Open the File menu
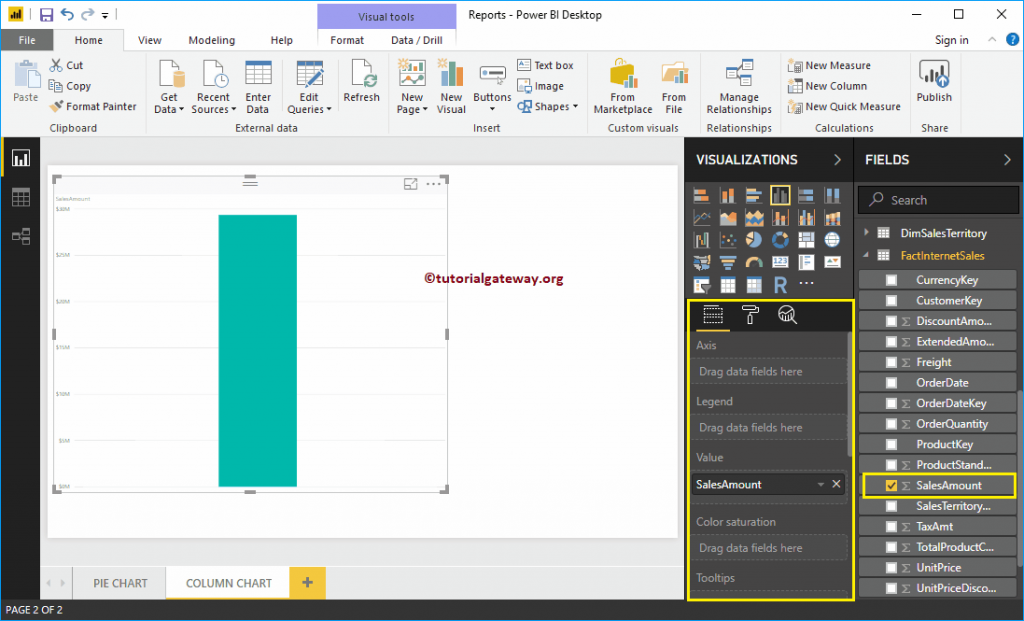 (27, 40)
